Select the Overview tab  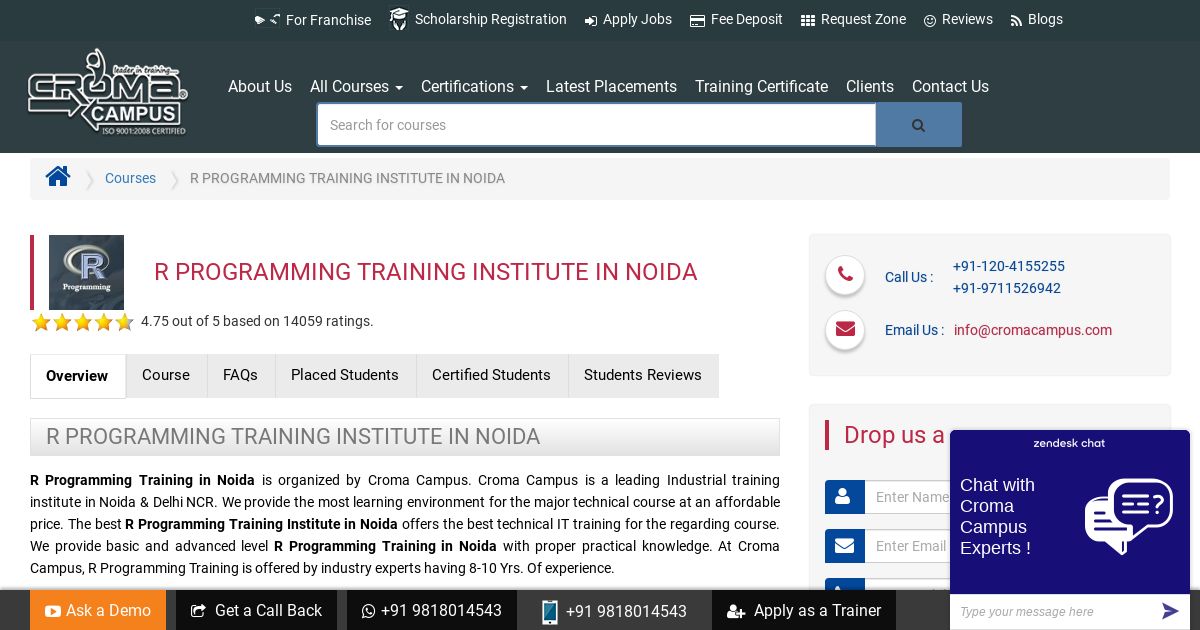point(77,376)
